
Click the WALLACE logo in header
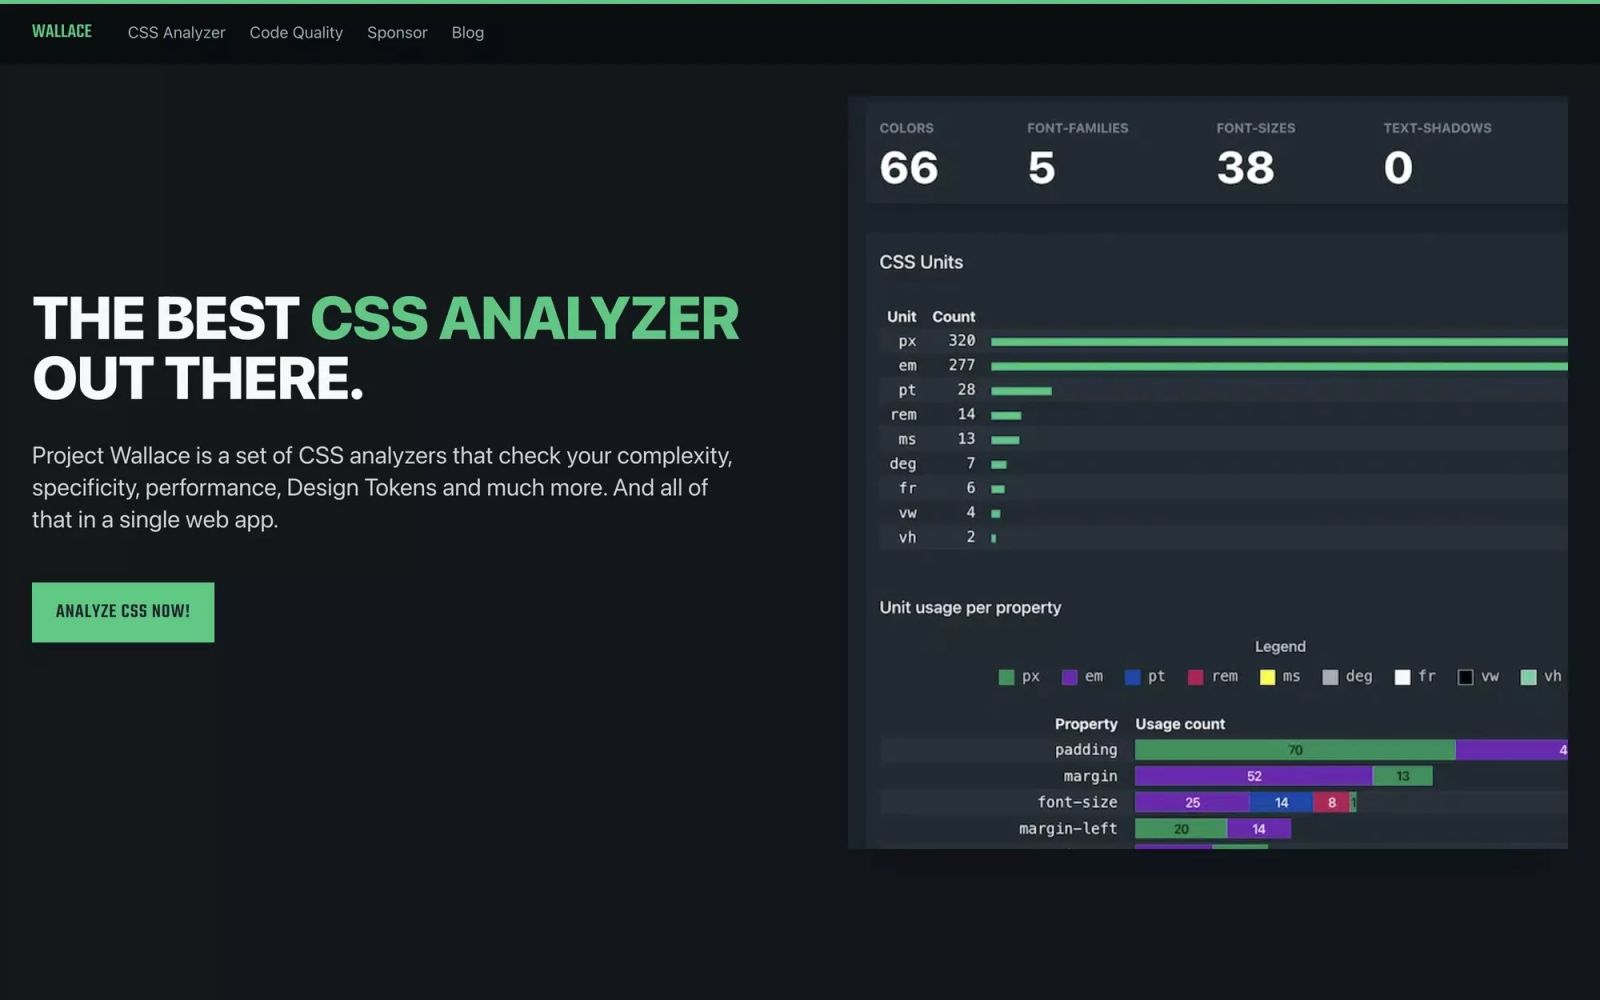61,32
